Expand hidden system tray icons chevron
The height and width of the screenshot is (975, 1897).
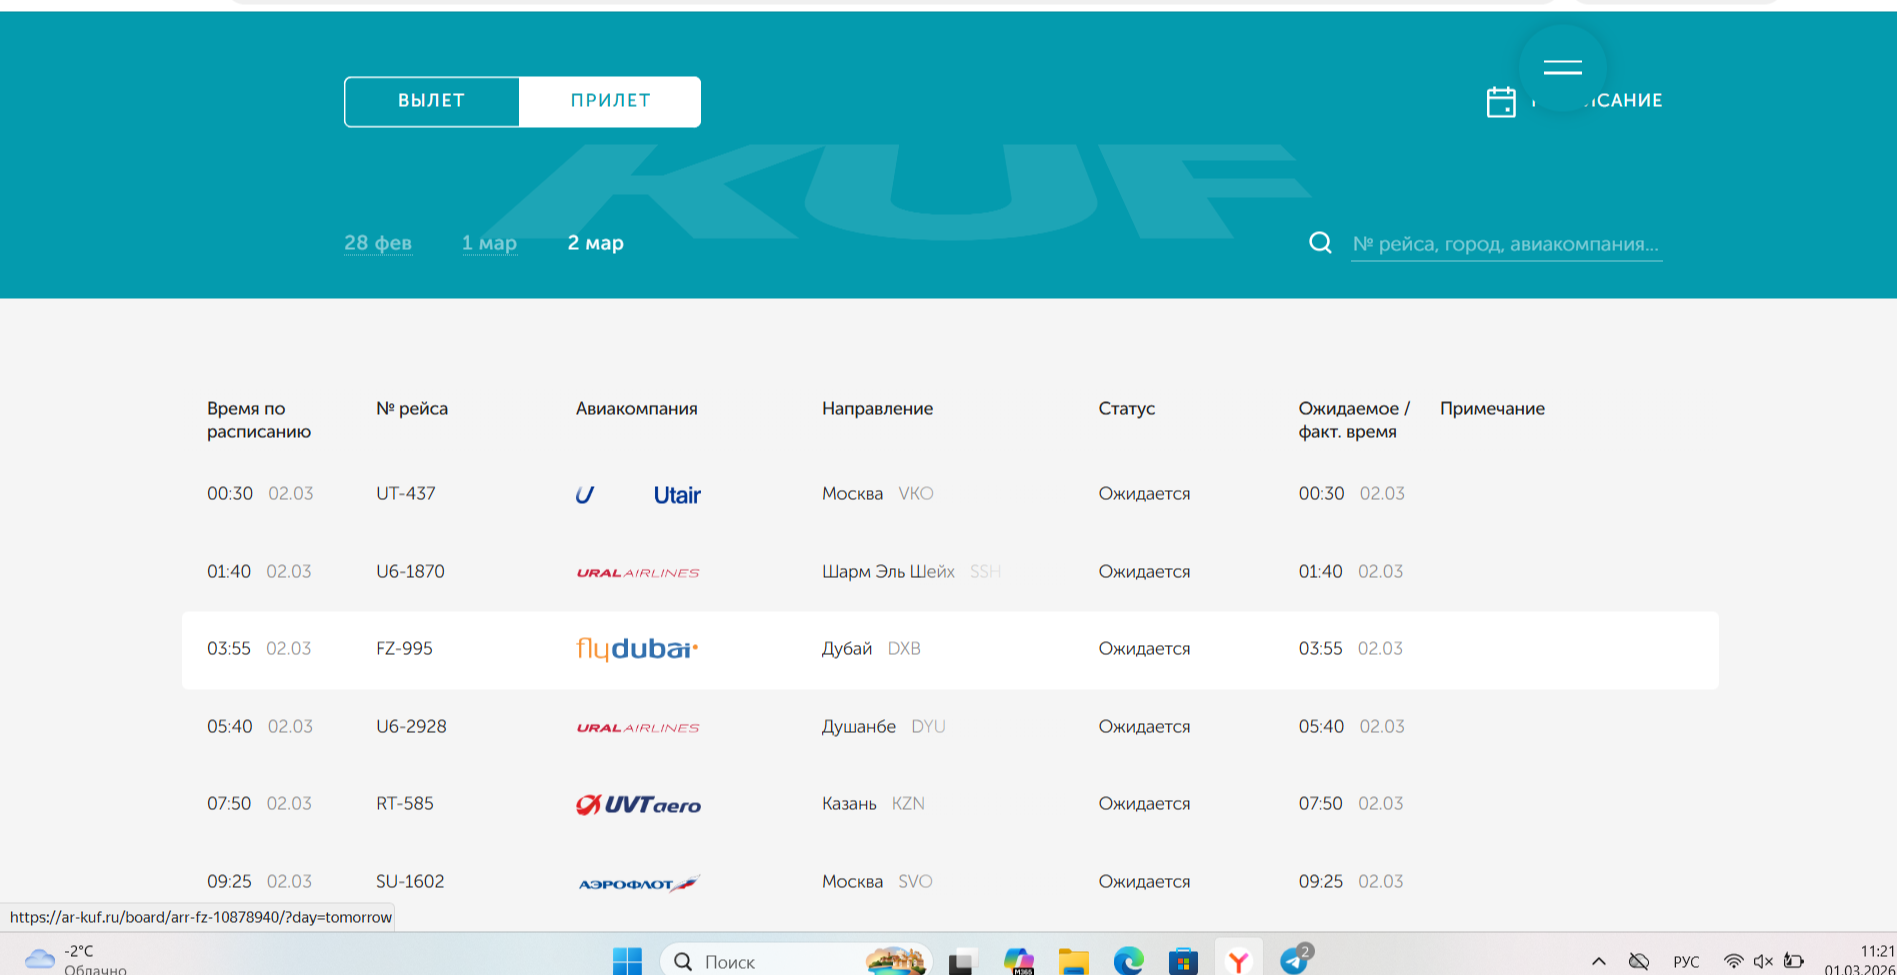[x=1598, y=961]
